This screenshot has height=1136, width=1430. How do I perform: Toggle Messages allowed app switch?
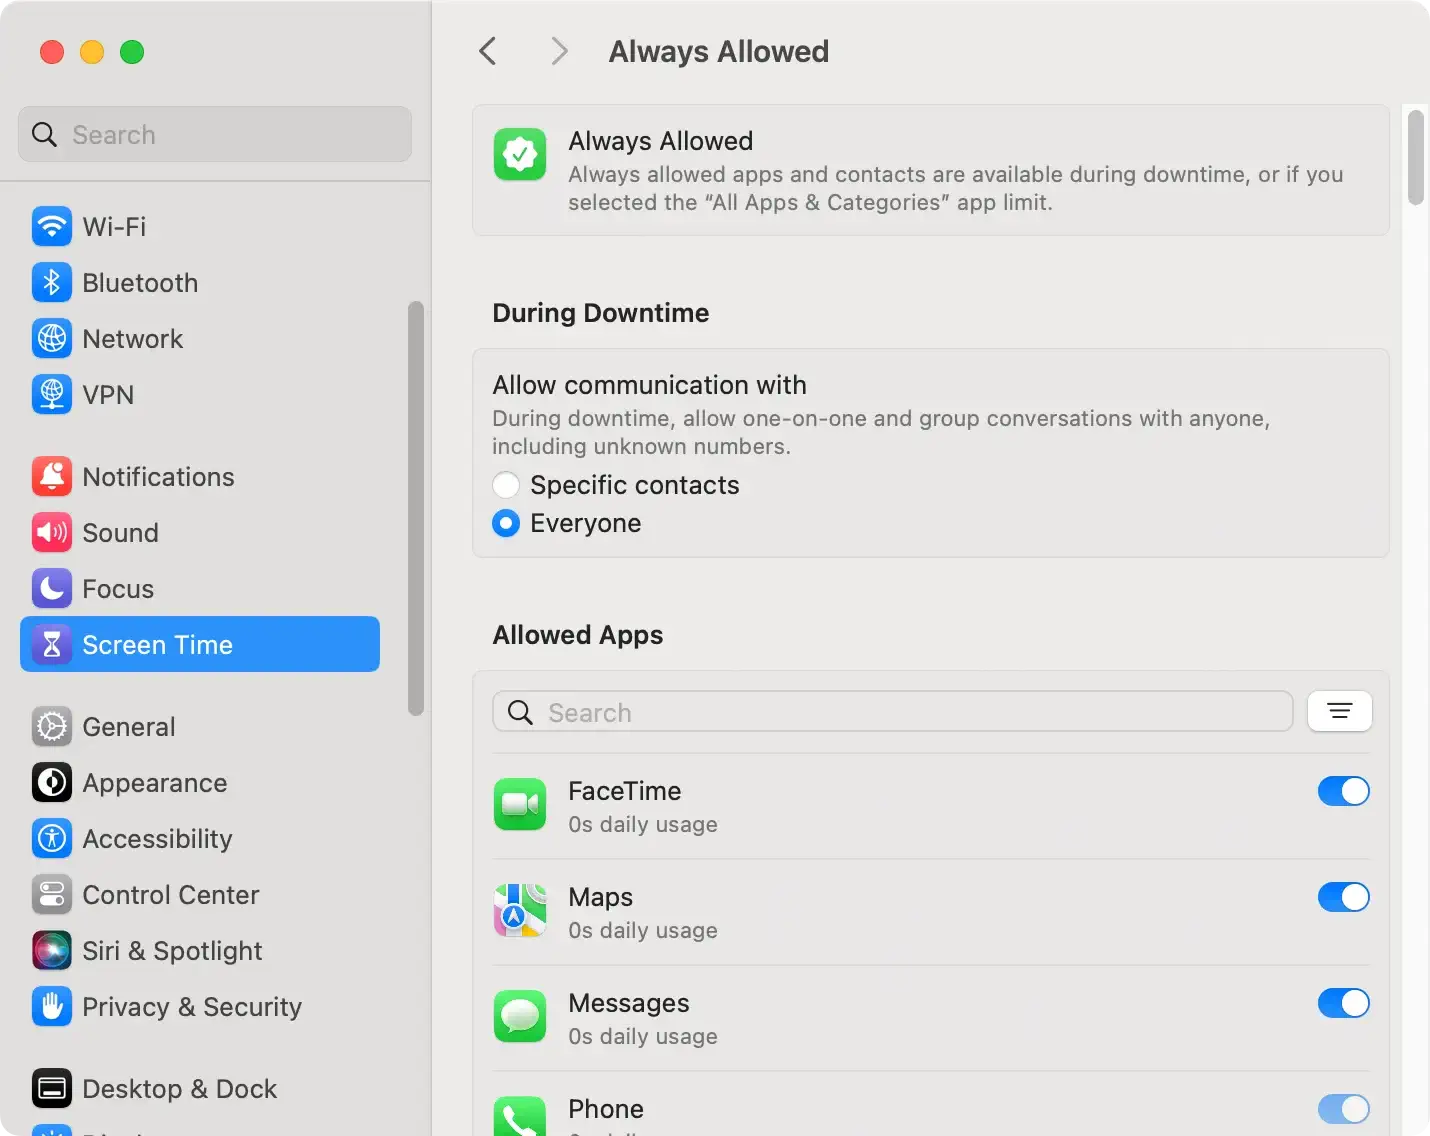[x=1343, y=1003]
